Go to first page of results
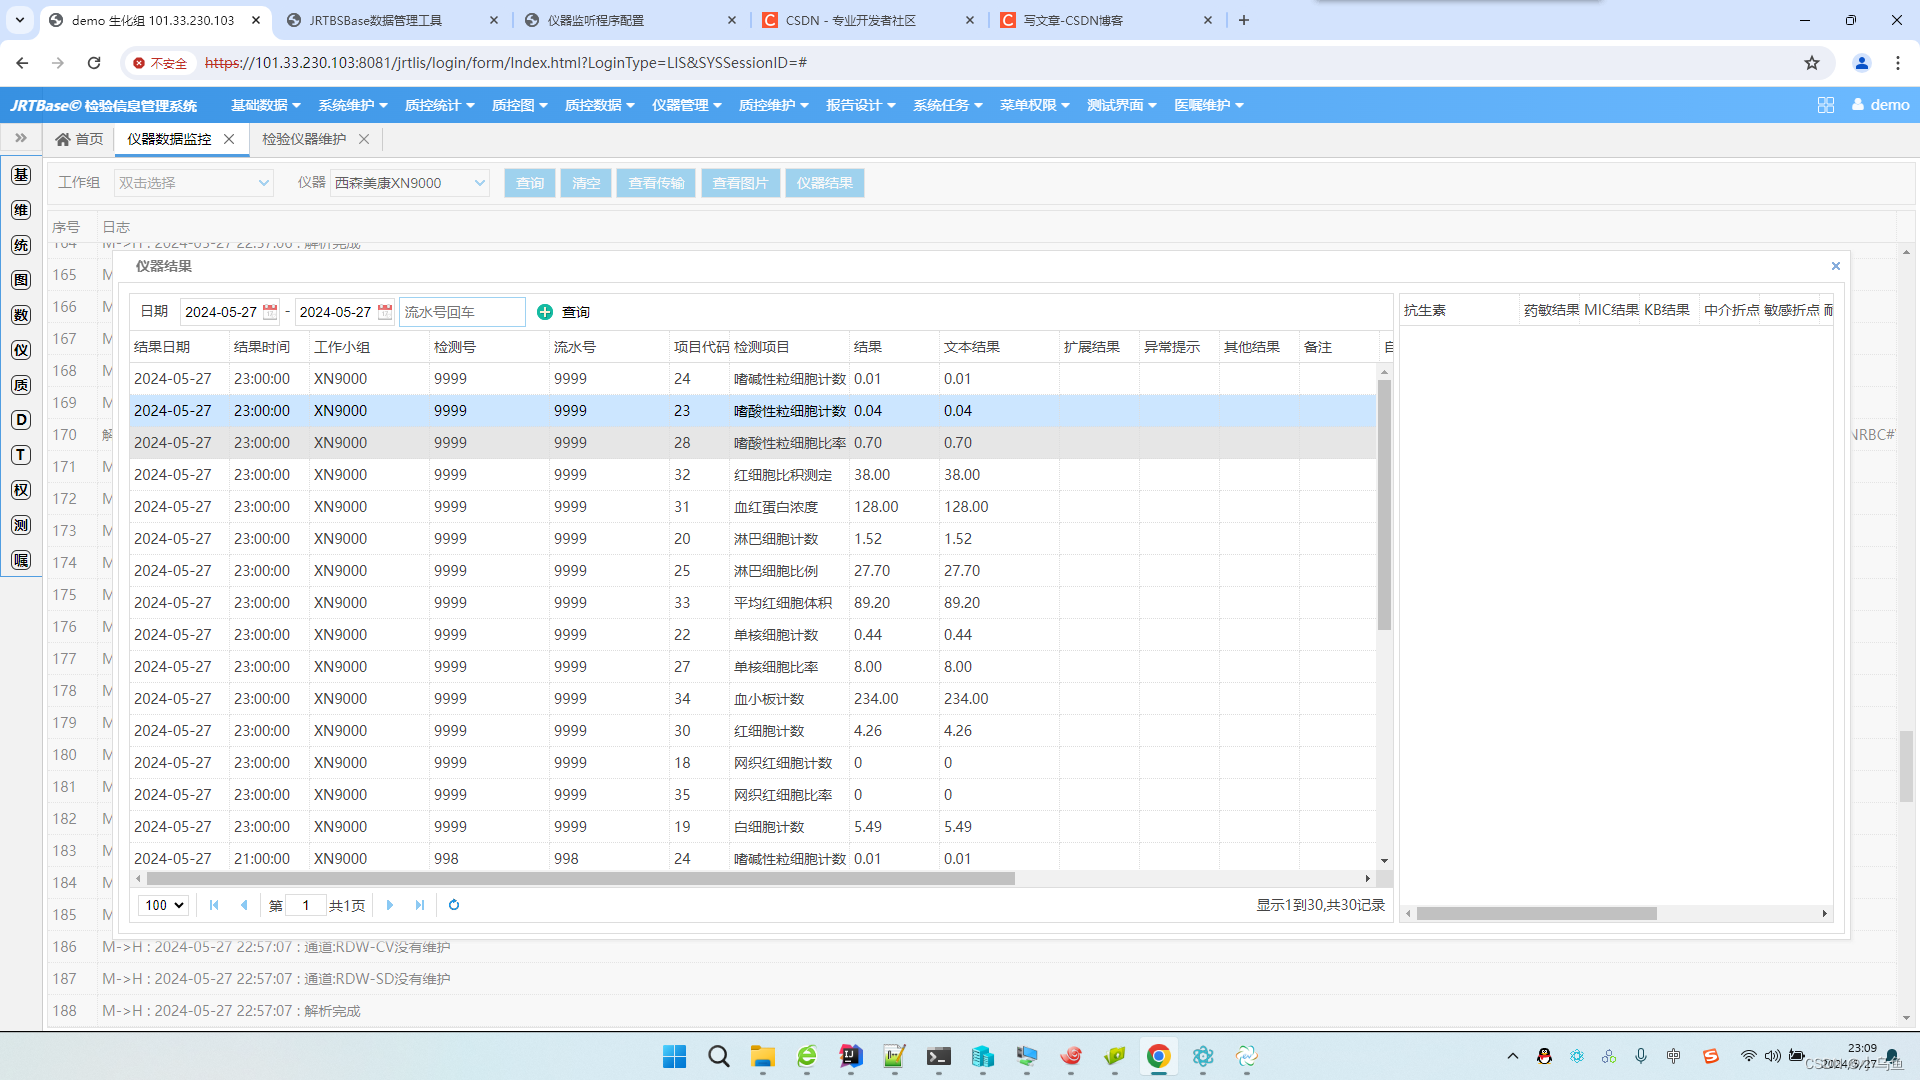The height and width of the screenshot is (1080, 1920). [214, 905]
